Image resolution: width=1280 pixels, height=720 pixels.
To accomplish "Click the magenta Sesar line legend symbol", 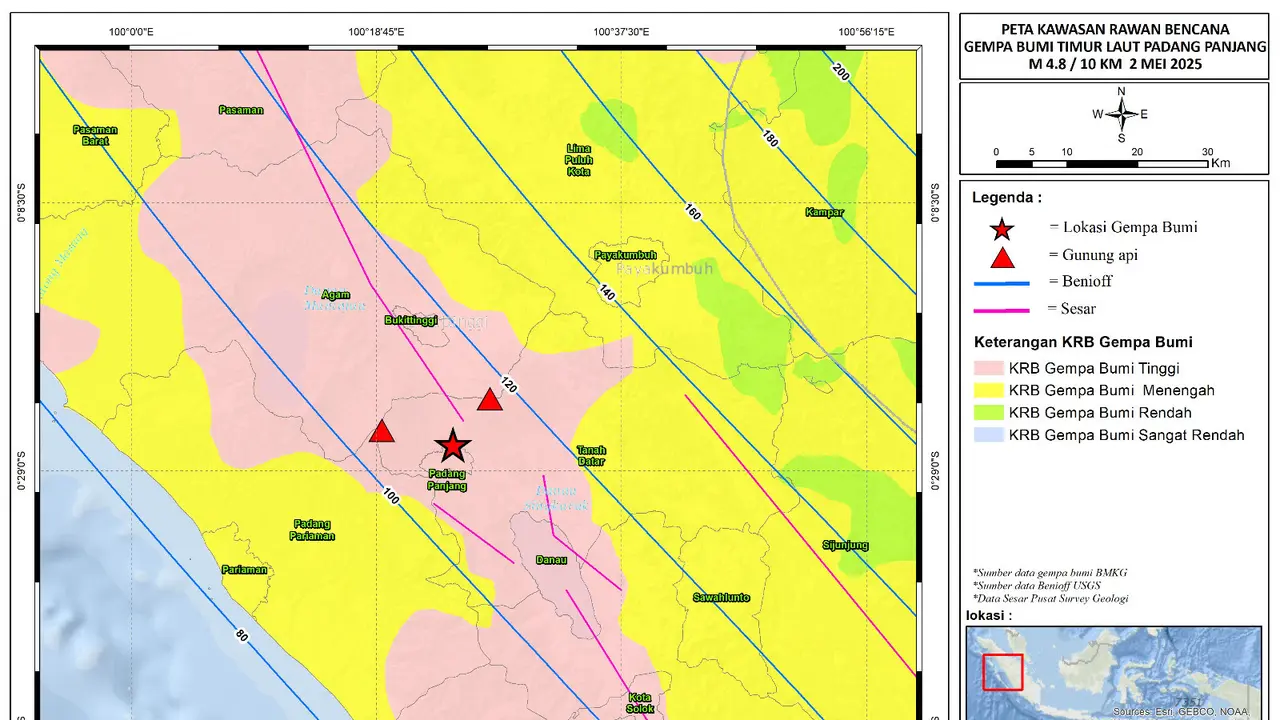I will point(1001,310).
